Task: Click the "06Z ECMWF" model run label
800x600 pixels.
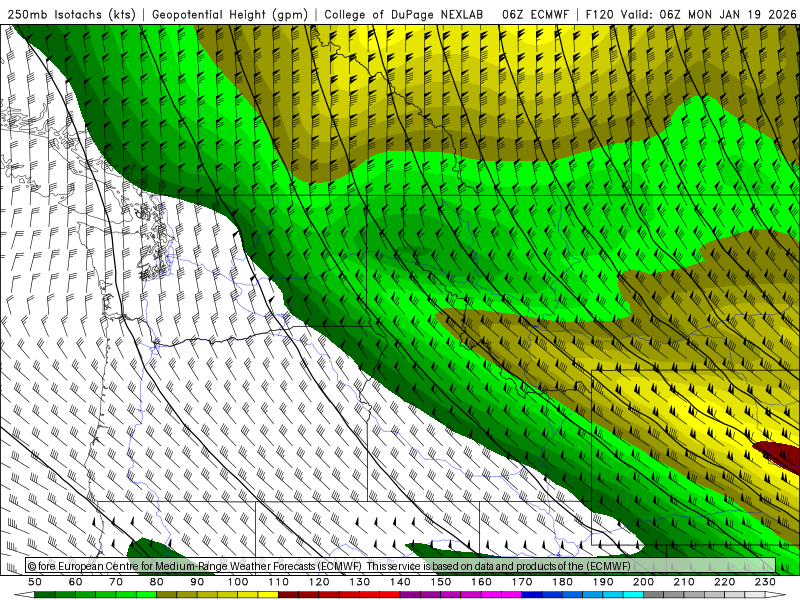Action: (x=535, y=15)
